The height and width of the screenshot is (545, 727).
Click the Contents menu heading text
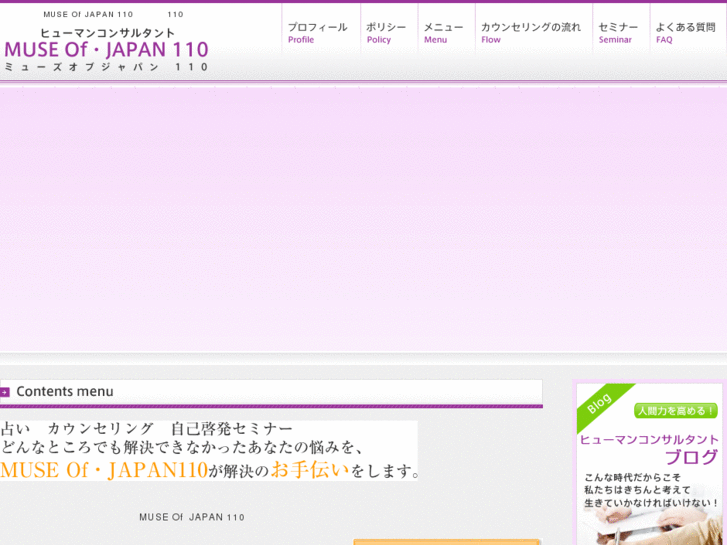click(x=65, y=391)
